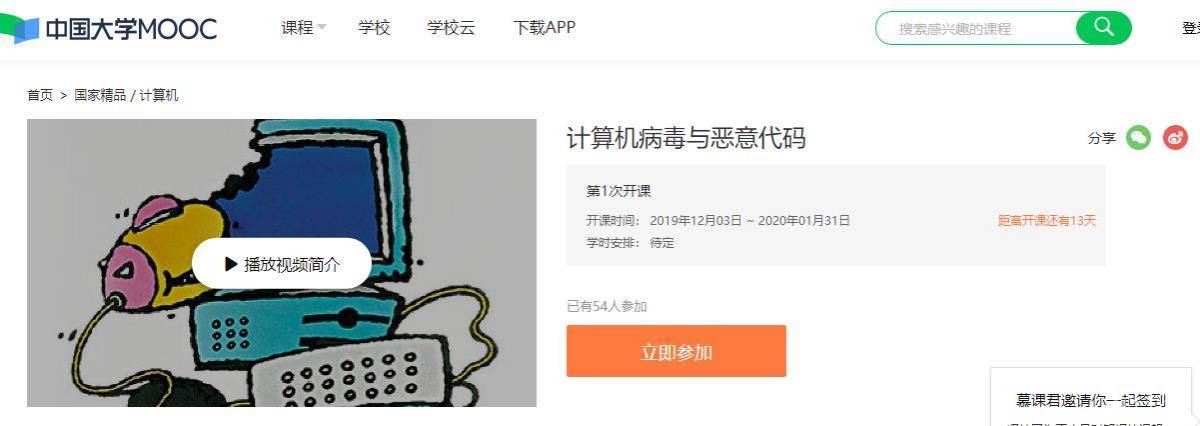The height and width of the screenshot is (426, 1200).
Task: Share the course via Weibo icon
Action: pyautogui.click(x=1175, y=138)
